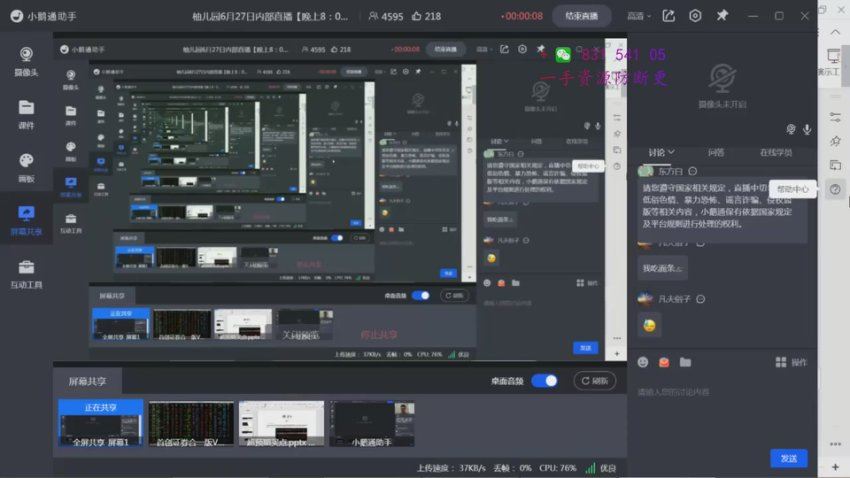The height and width of the screenshot is (478, 850).
Task: Click the green signal bars icon next to 优良
Action: (x=590, y=468)
